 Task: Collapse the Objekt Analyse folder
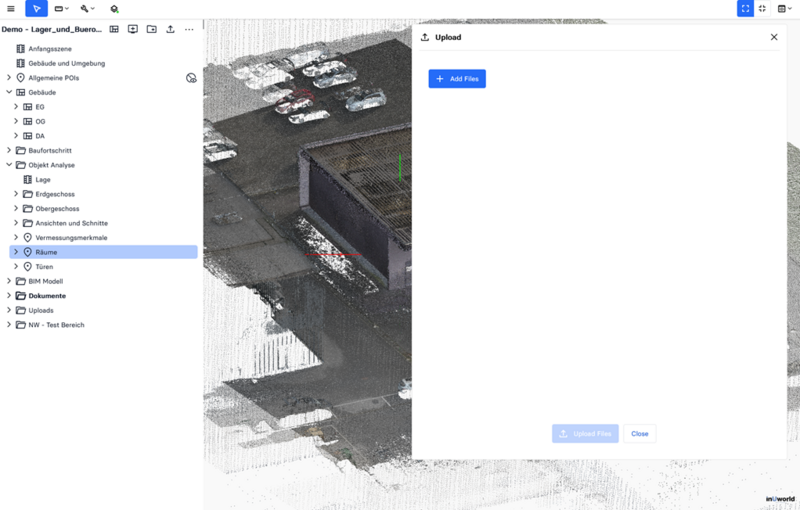tap(9, 165)
